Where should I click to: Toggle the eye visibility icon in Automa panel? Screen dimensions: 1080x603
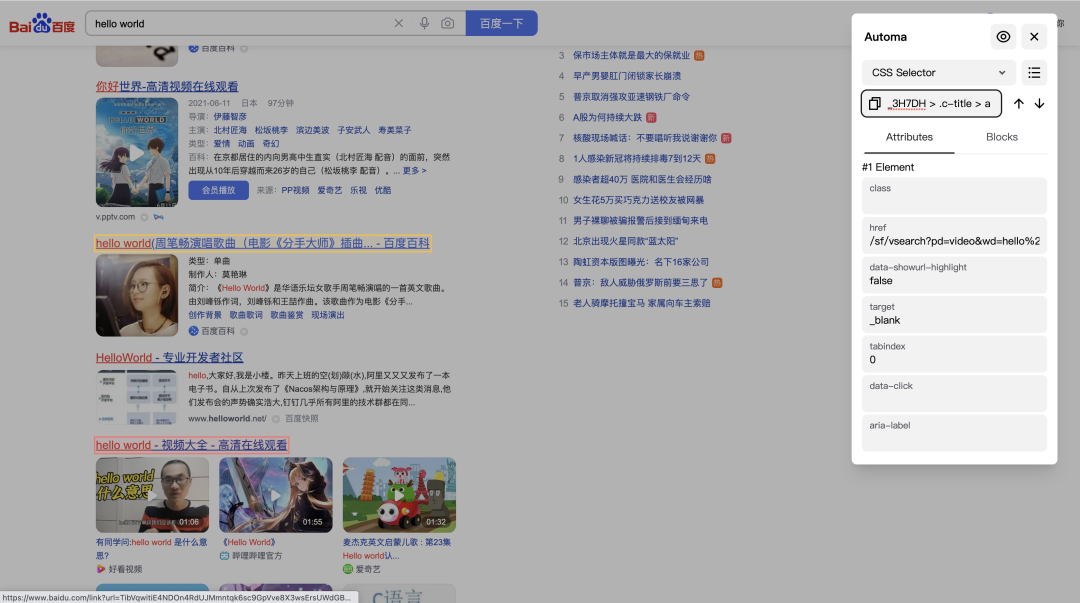[1003, 37]
